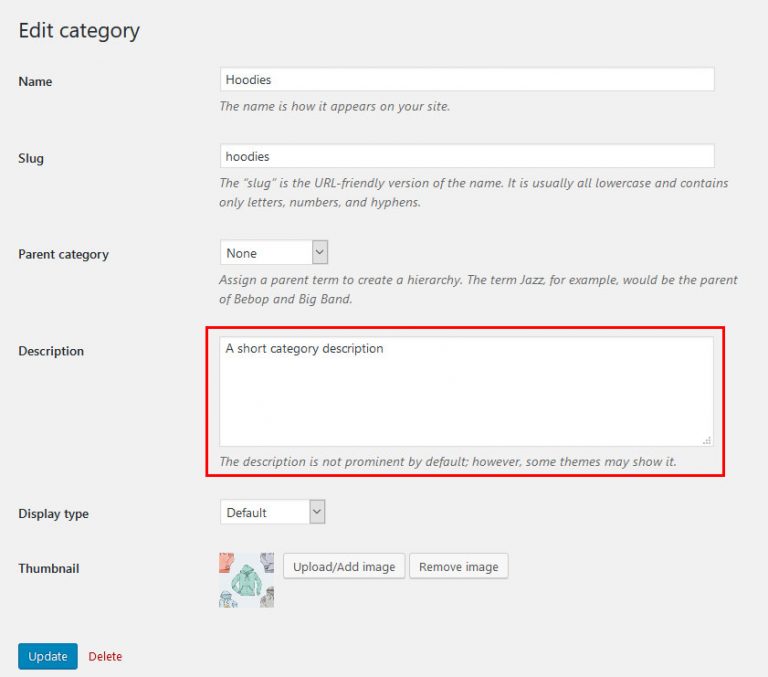This screenshot has height=677, width=768.
Task: Click the help text below the Description box
Action: tap(447, 462)
